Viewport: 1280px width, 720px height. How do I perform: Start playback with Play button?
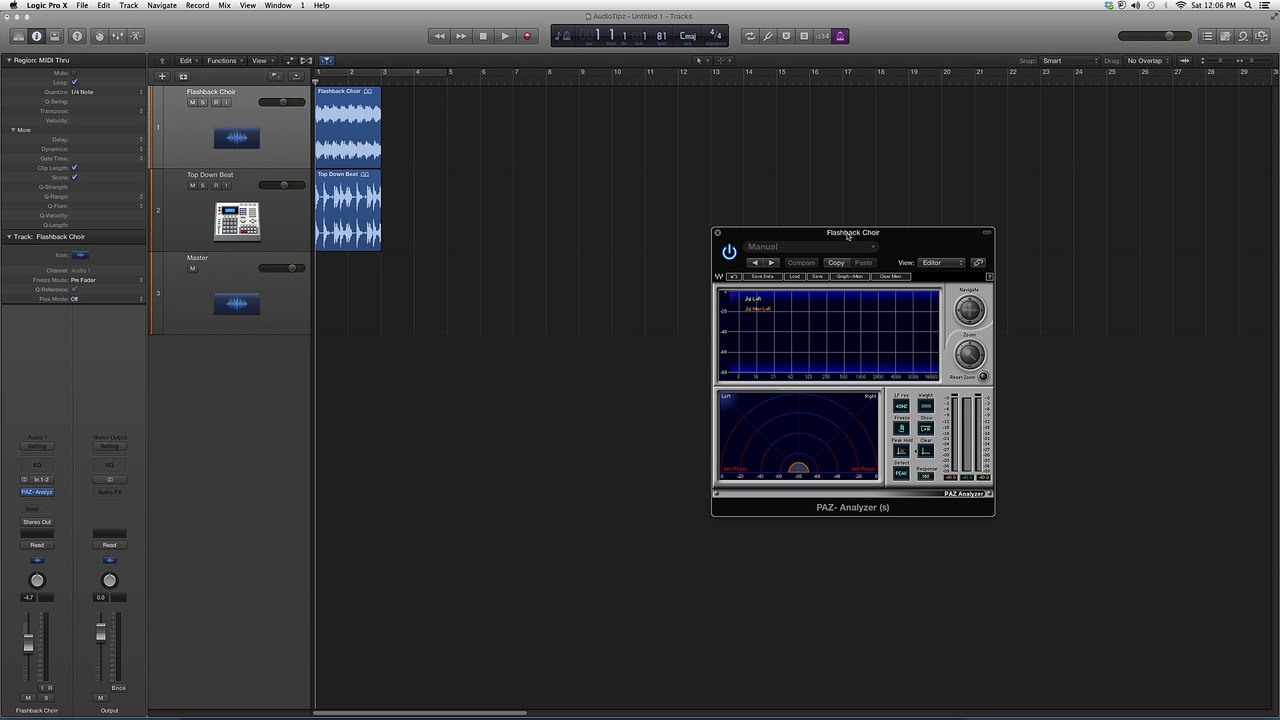point(505,36)
